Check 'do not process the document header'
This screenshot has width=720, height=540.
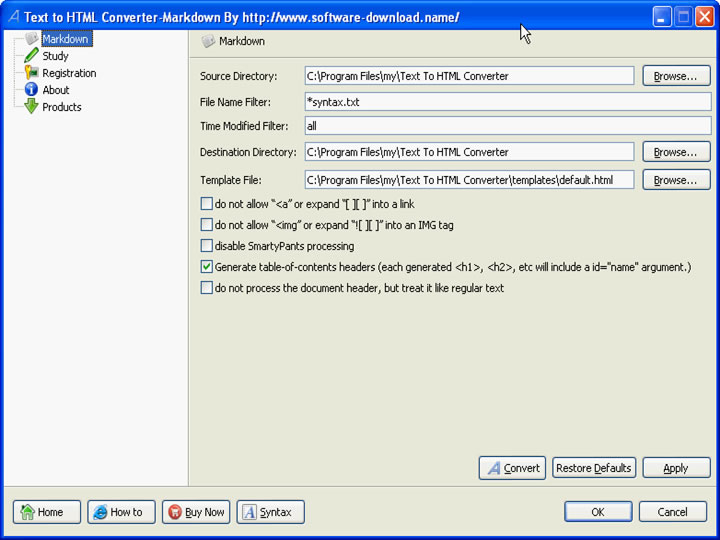(x=207, y=288)
